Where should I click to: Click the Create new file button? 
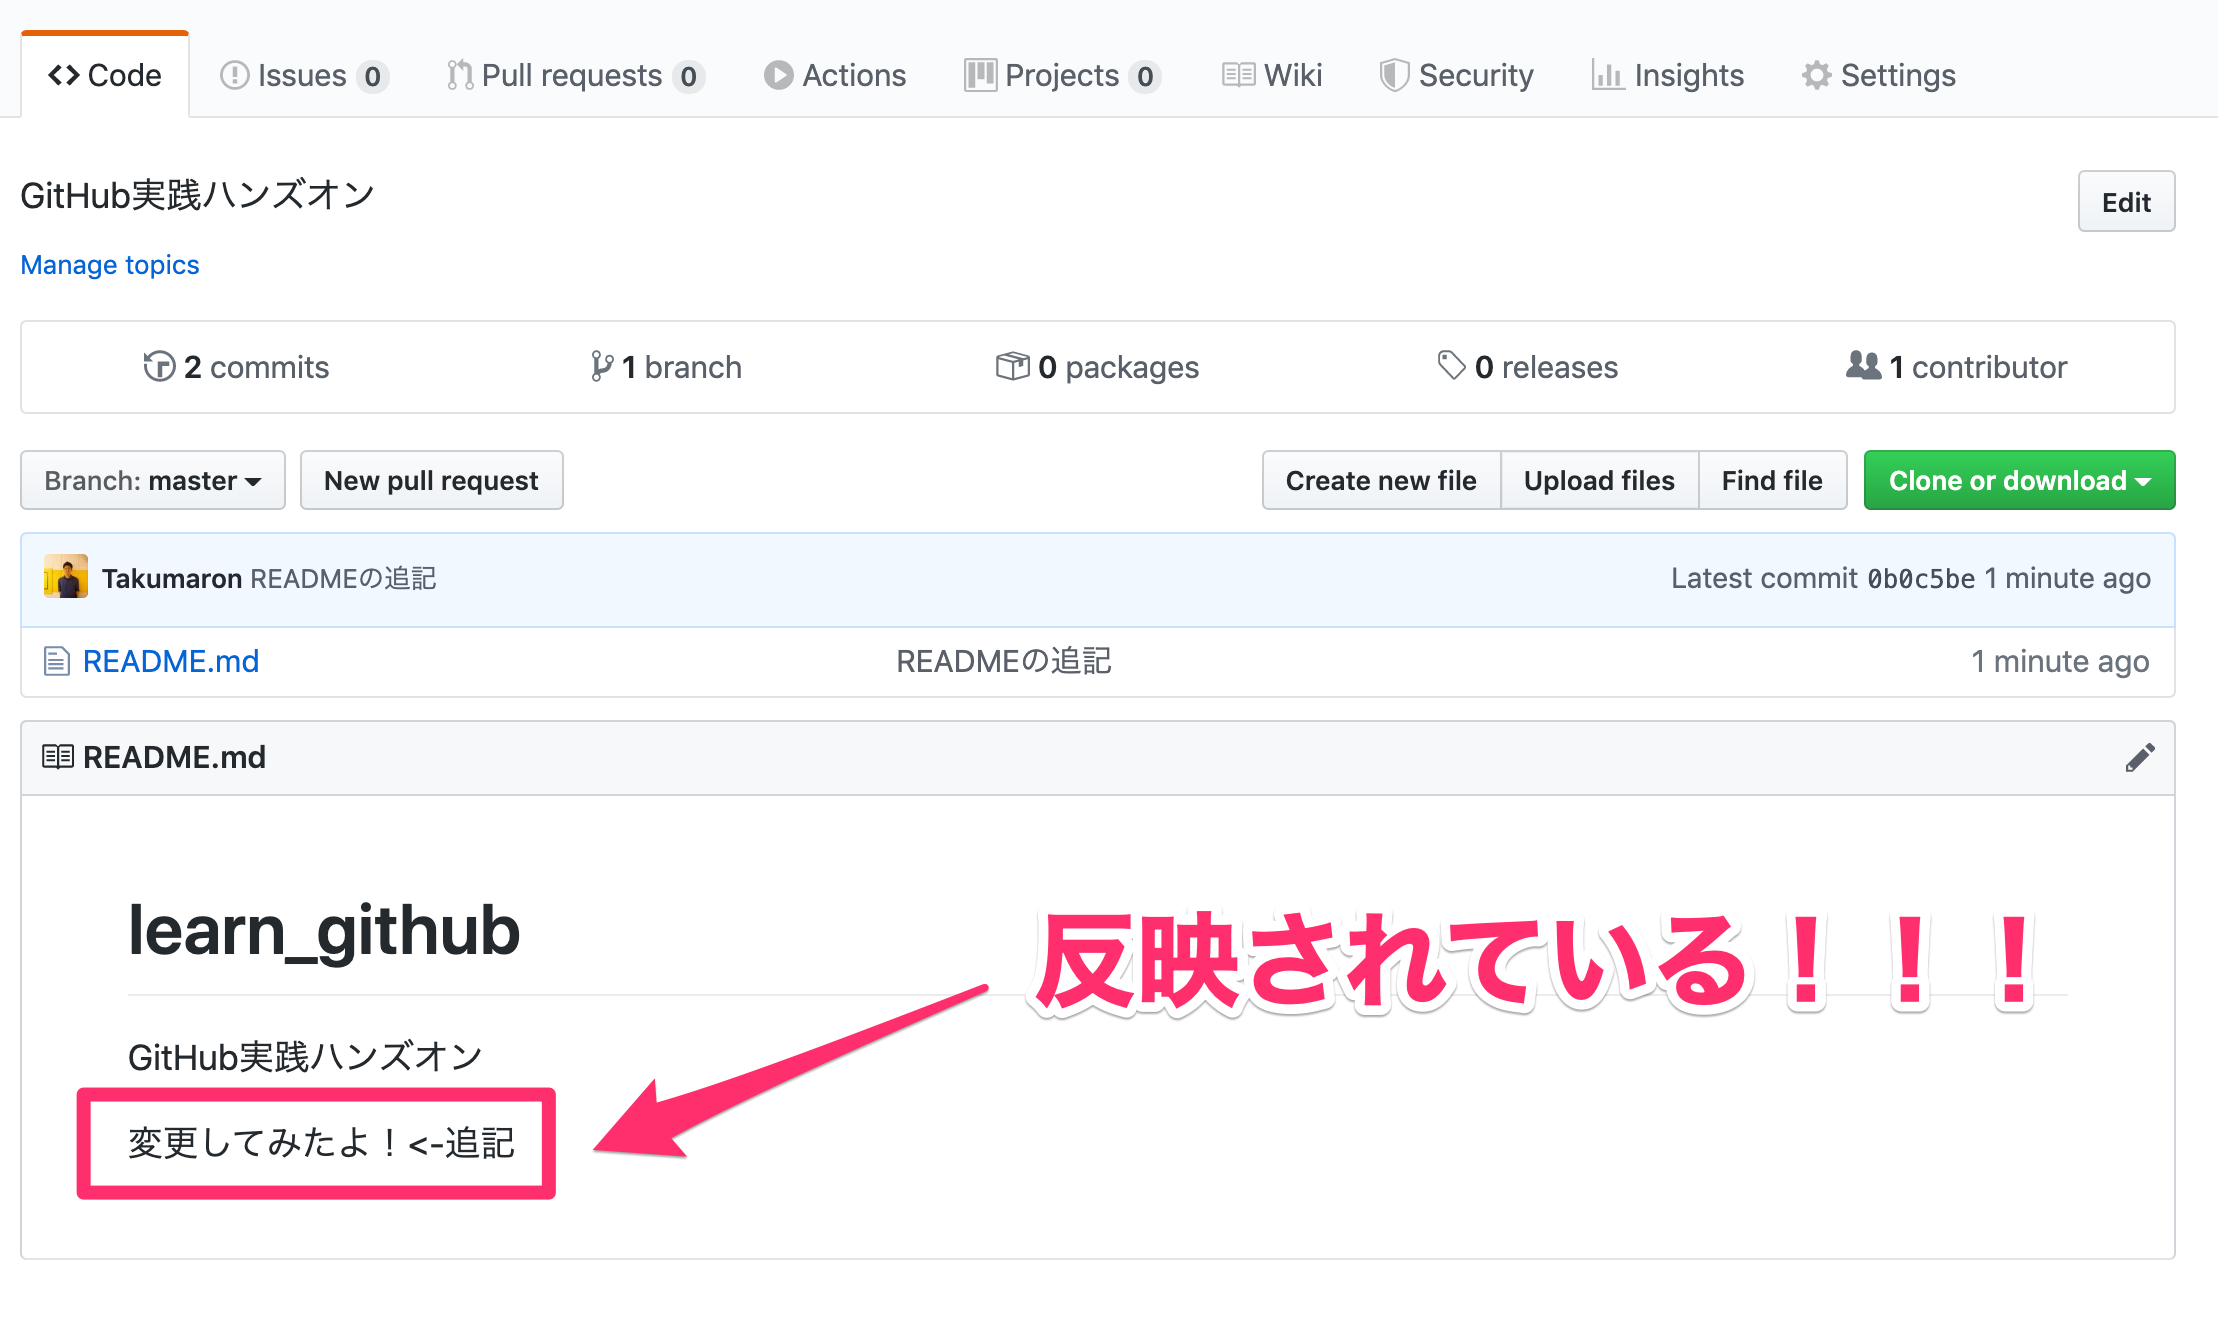pos(1381,480)
